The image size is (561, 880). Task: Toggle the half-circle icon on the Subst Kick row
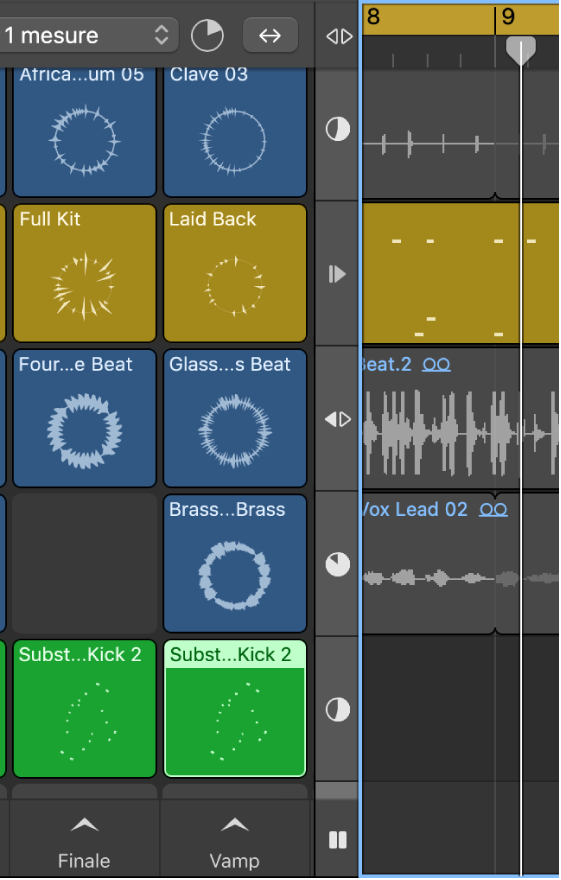pos(338,709)
